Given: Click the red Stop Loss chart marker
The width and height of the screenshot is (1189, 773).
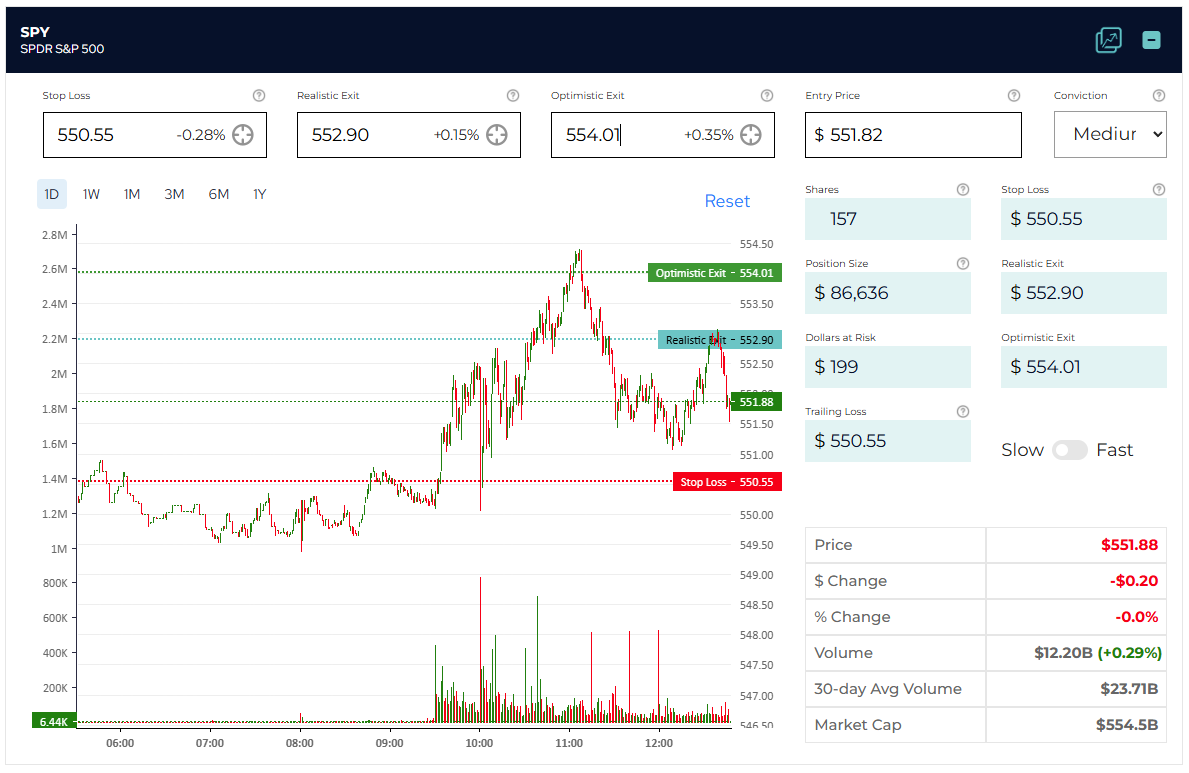Looking at the screenshot, I should pyautogui.click(x=727, y=482).
